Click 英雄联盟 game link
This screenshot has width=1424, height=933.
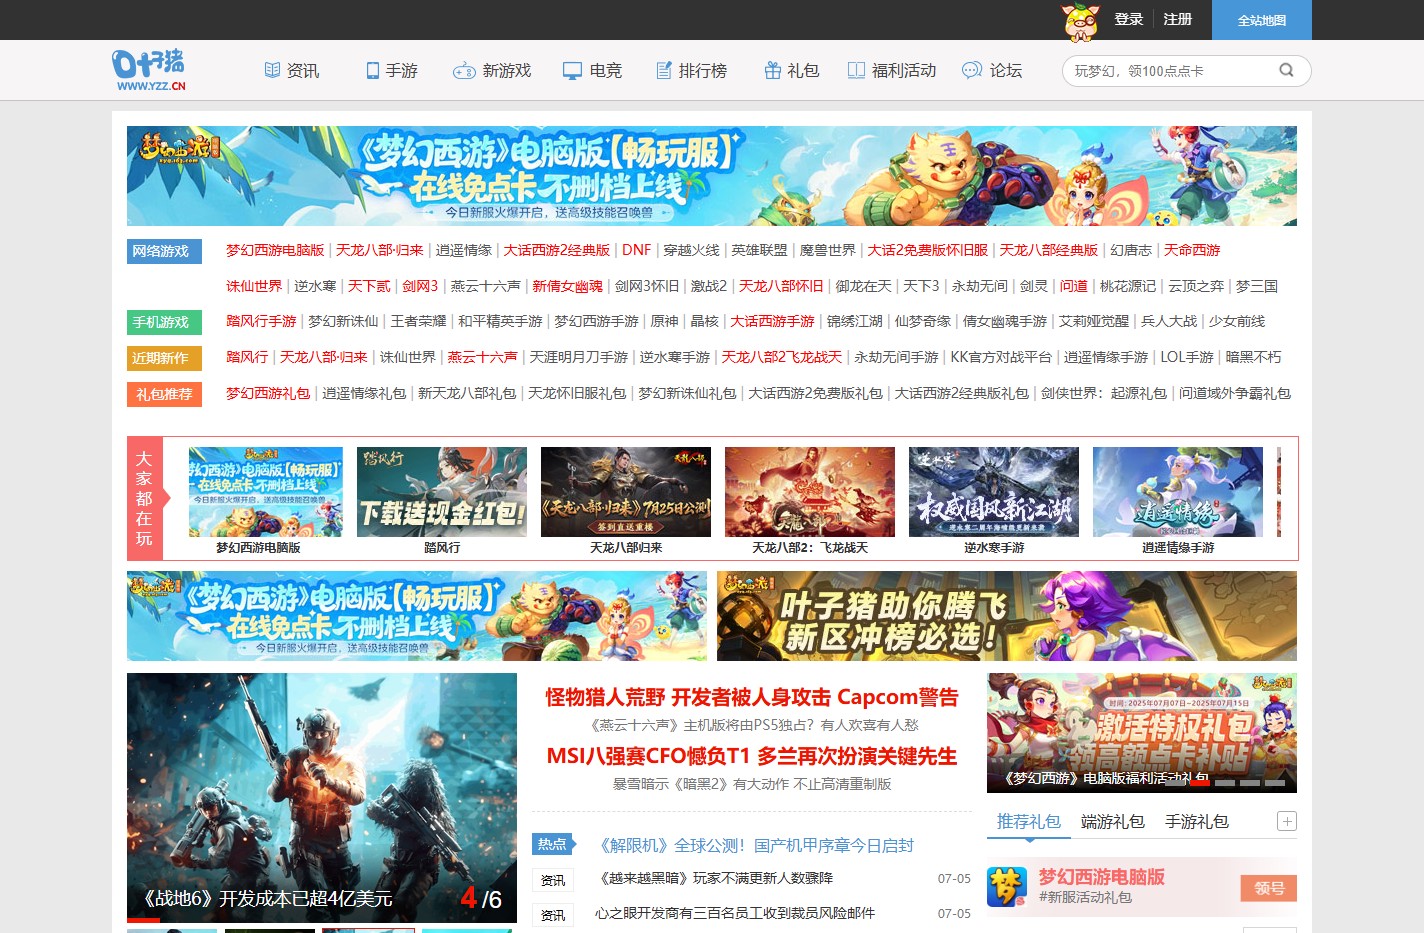click(x=759, y=250)
